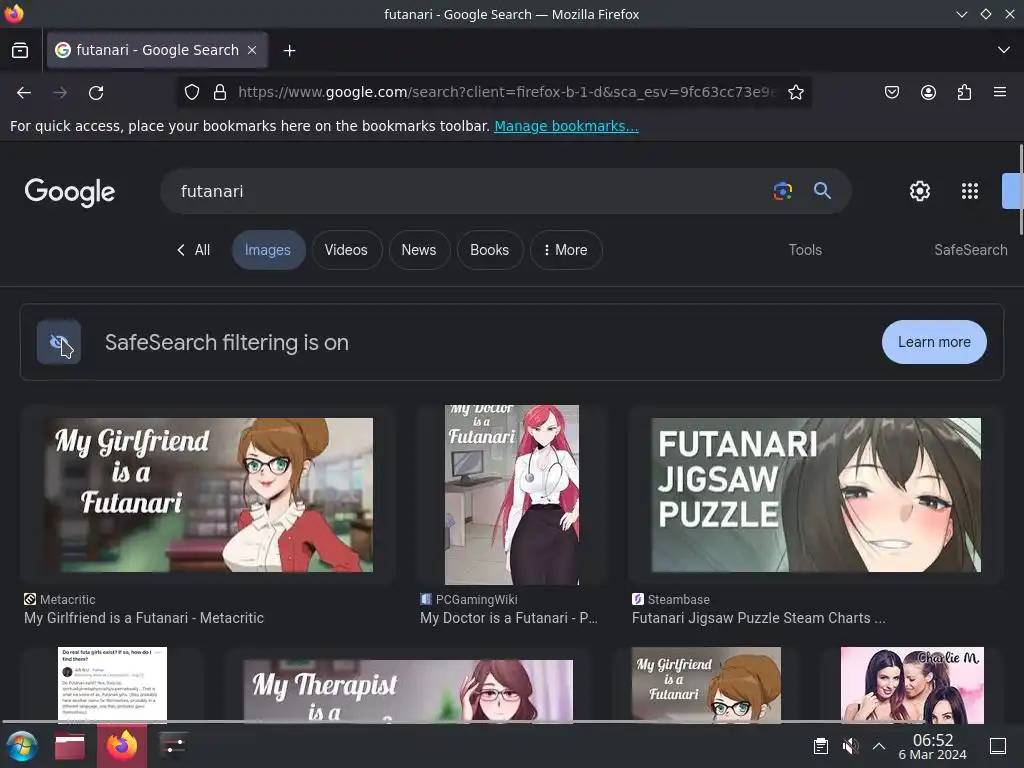1024x768 pixels.
Task: Open the tracking protection shield icon
Action: tap(191, 93)
